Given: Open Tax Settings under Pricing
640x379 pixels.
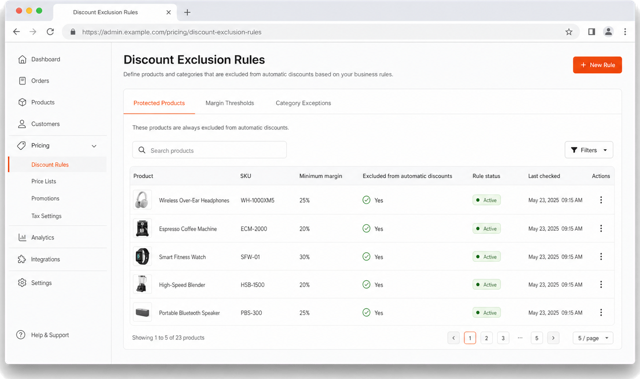Looking at the screenshot, I should (x=46, y=216).
